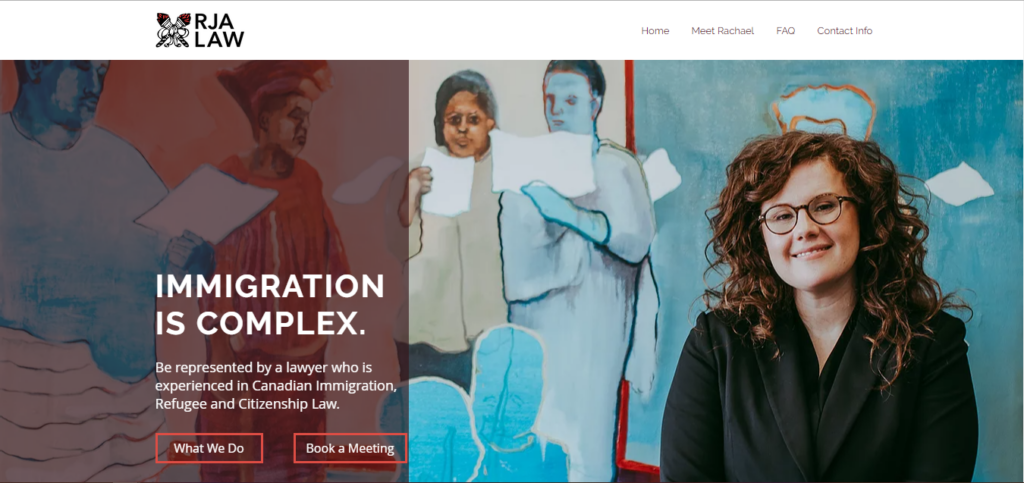Click the RJA LAW logo text

click(x=219, y=31)
